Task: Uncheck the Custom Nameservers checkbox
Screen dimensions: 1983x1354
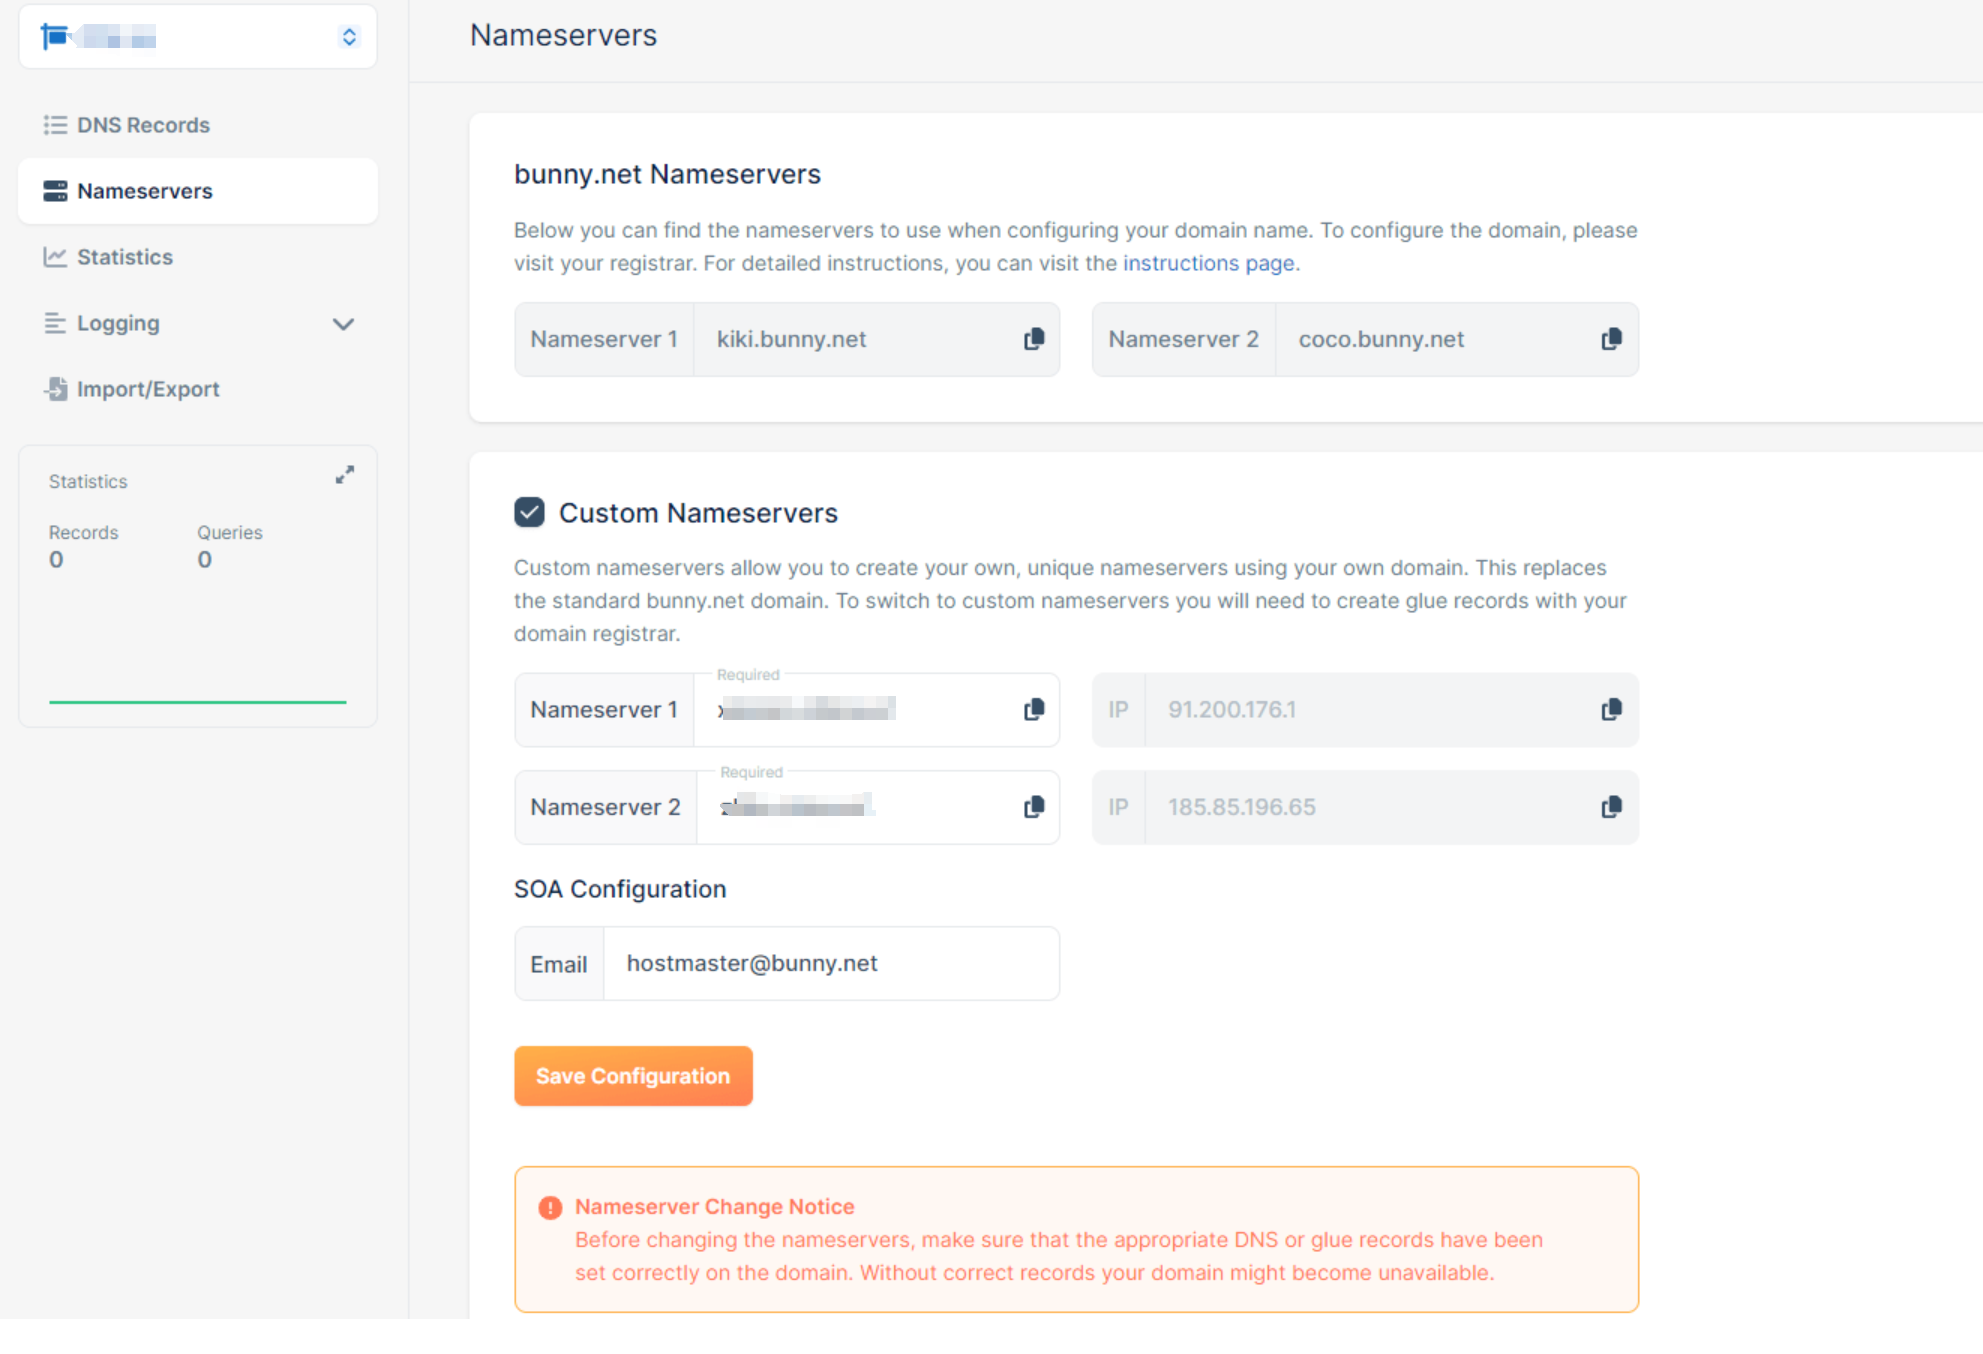Action: (x=529, y=512)
